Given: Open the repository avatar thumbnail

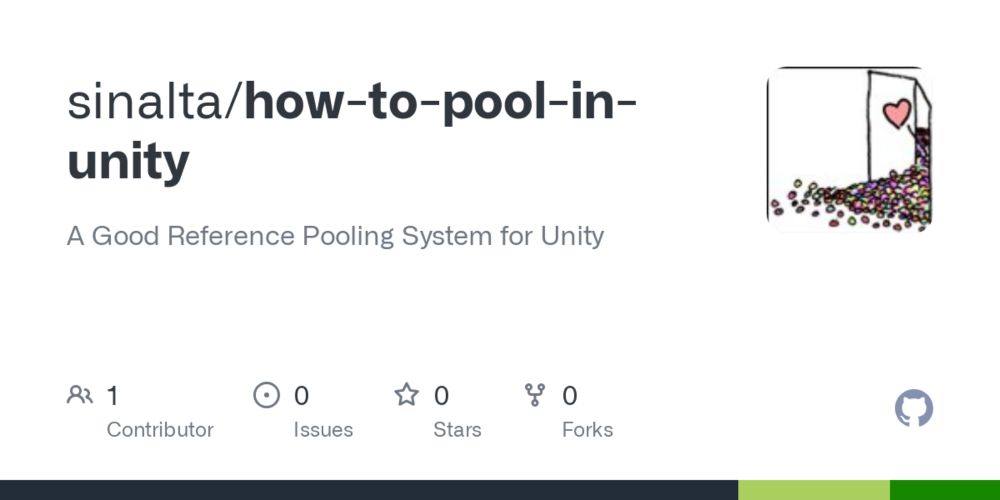Looking at the screenshot, I should pos(849,149).
